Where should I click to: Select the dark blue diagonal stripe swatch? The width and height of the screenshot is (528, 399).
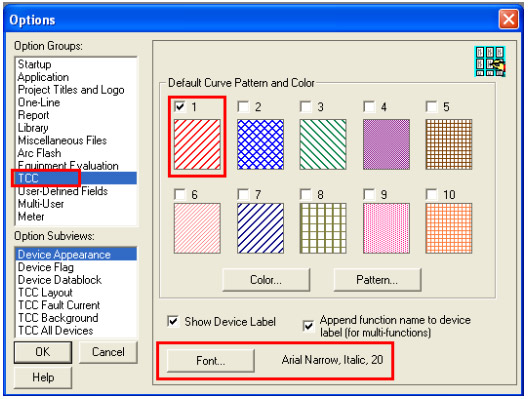[x=260, y=228]
